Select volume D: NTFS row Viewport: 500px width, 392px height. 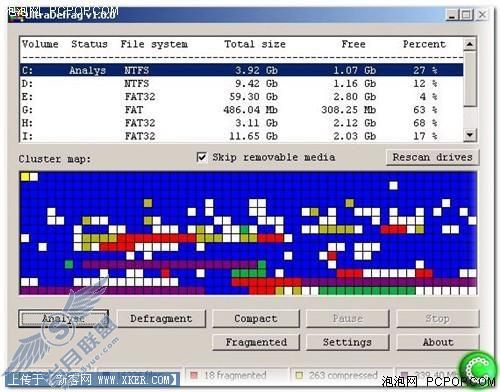tap(241, 83)
